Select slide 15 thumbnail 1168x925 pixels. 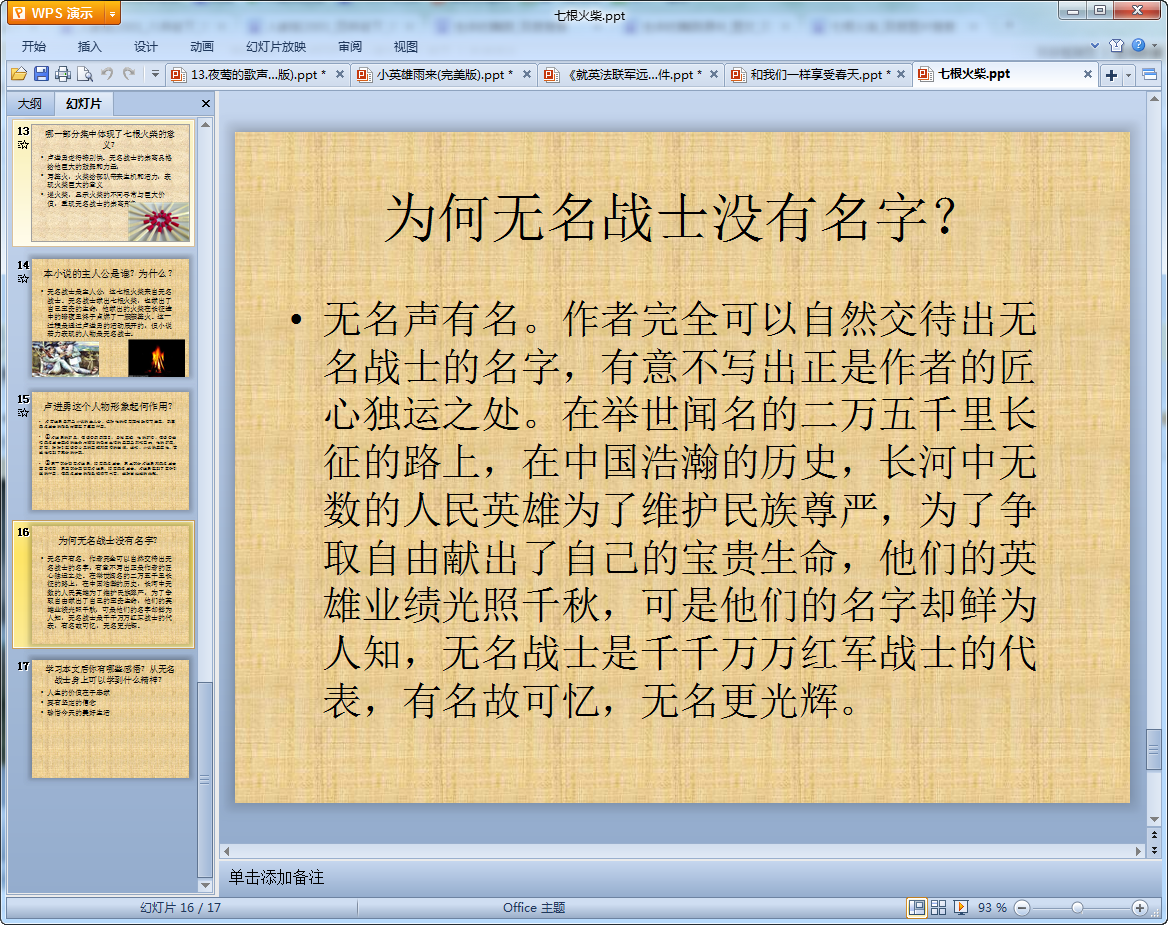110,451
